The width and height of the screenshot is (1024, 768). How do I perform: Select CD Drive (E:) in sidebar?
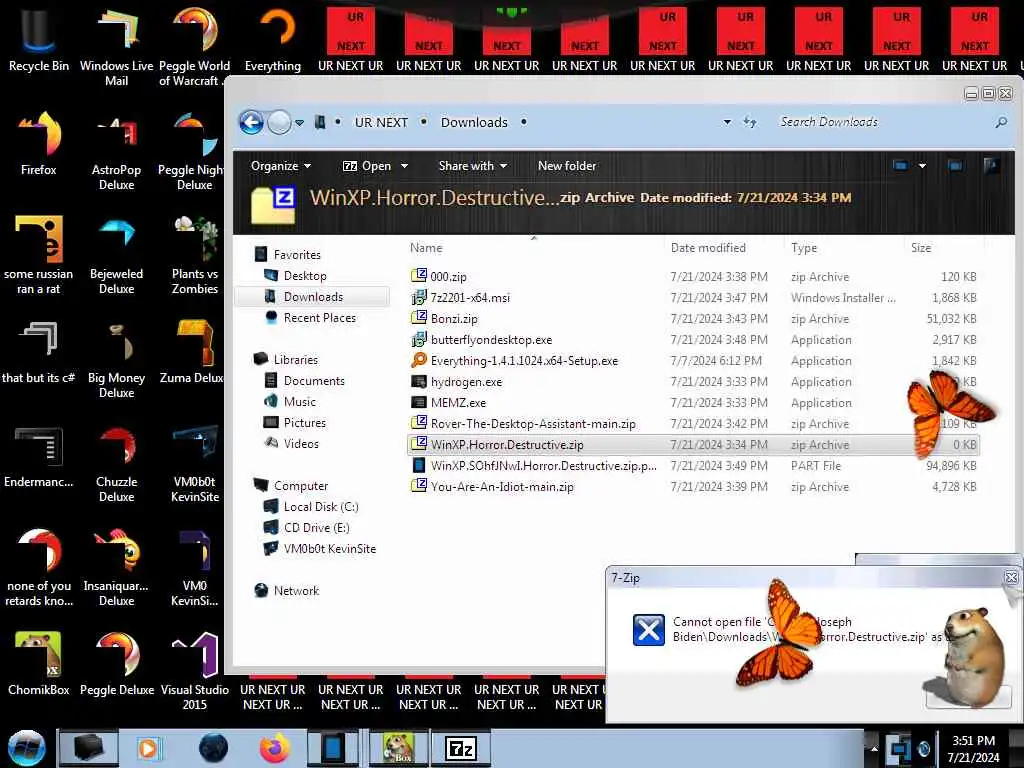click(316, 528)
